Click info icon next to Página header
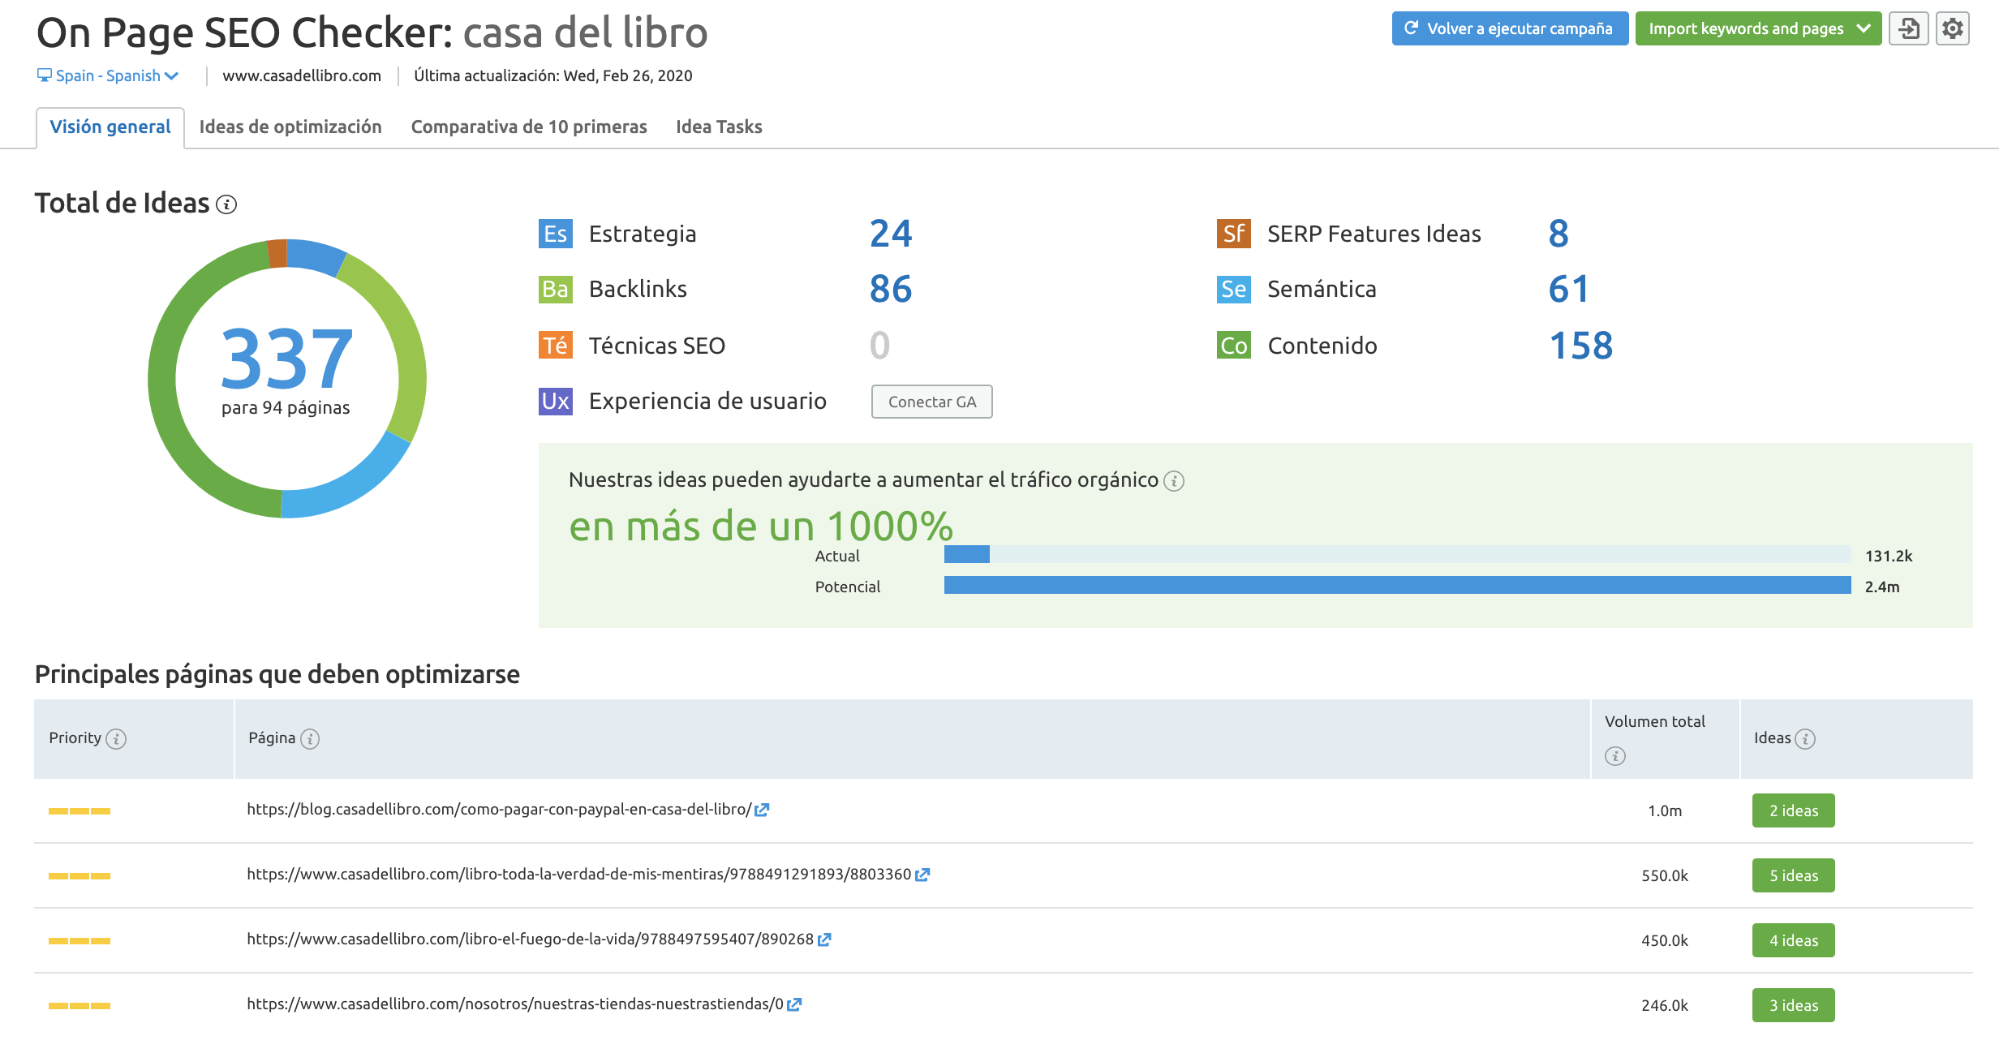 pyautogui.click(x=310, y=739)
